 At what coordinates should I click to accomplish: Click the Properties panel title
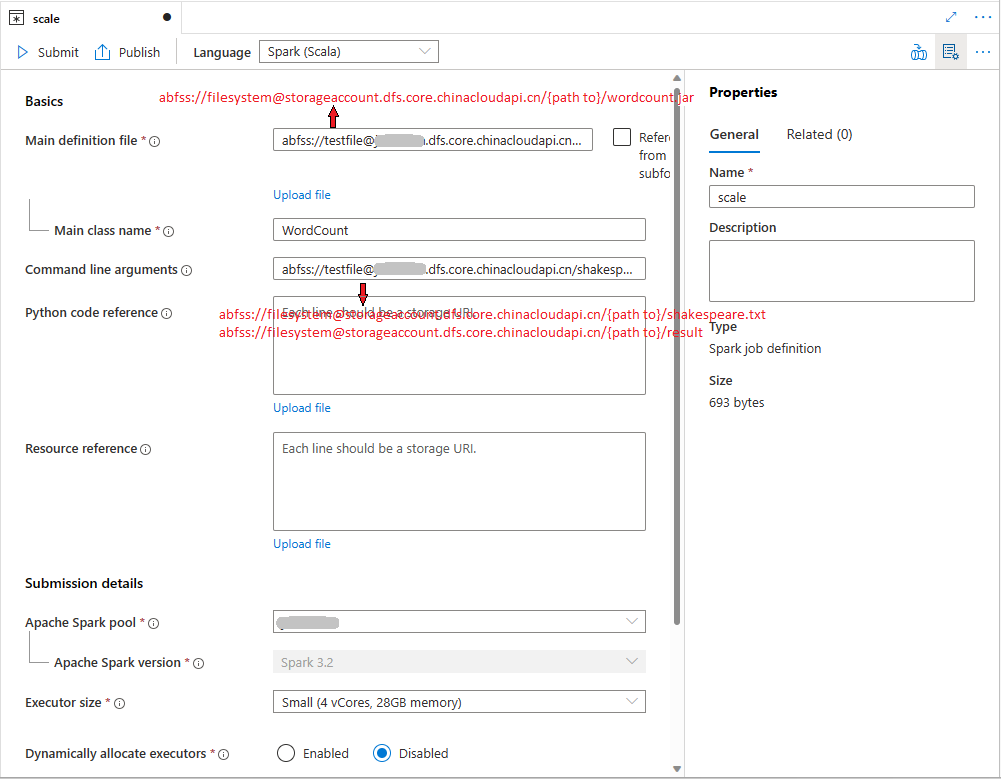(x=743, y=93)
